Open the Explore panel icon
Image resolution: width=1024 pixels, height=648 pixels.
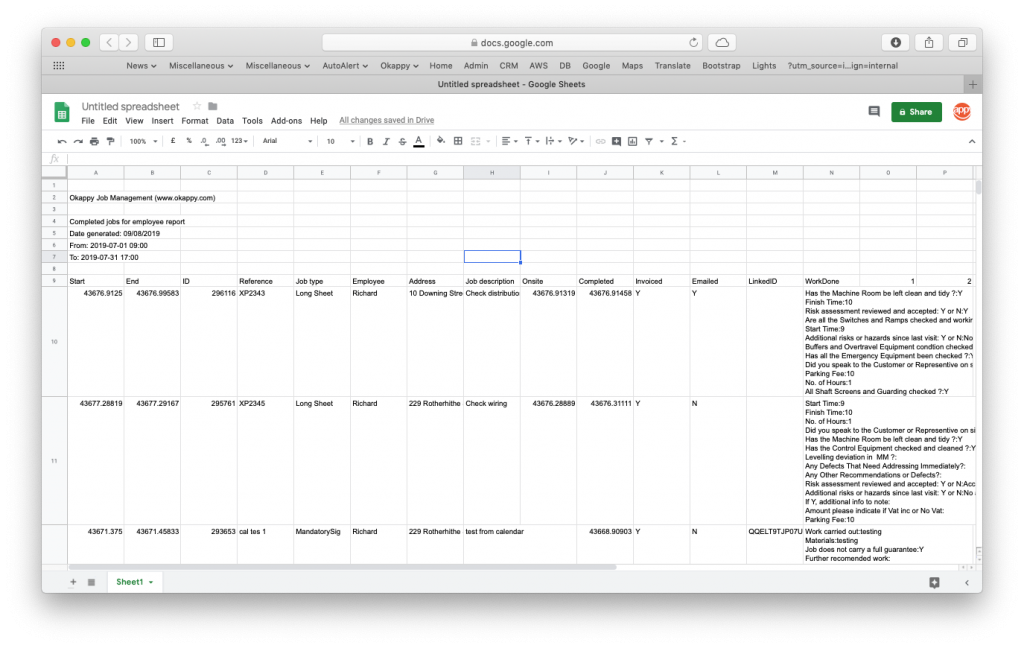935,583
